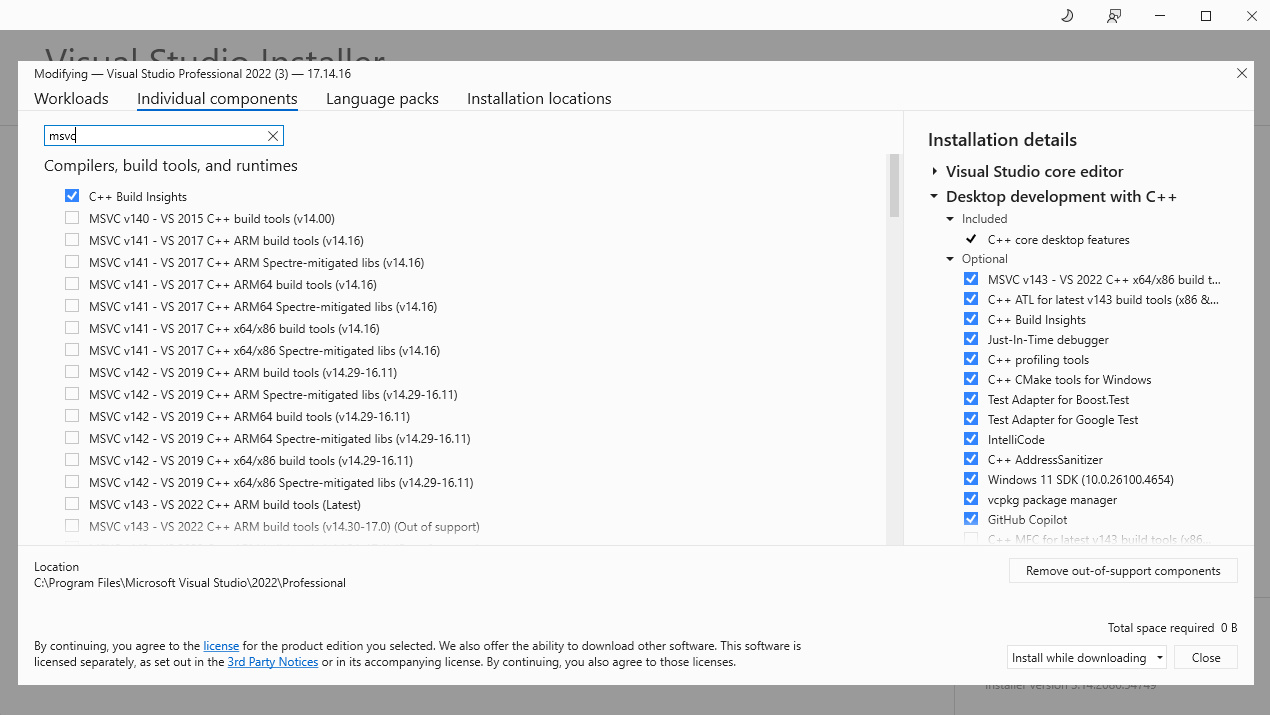Expand Visual Studio core editor node
Screen dimensions: 1270x715
tap(934, 171)
